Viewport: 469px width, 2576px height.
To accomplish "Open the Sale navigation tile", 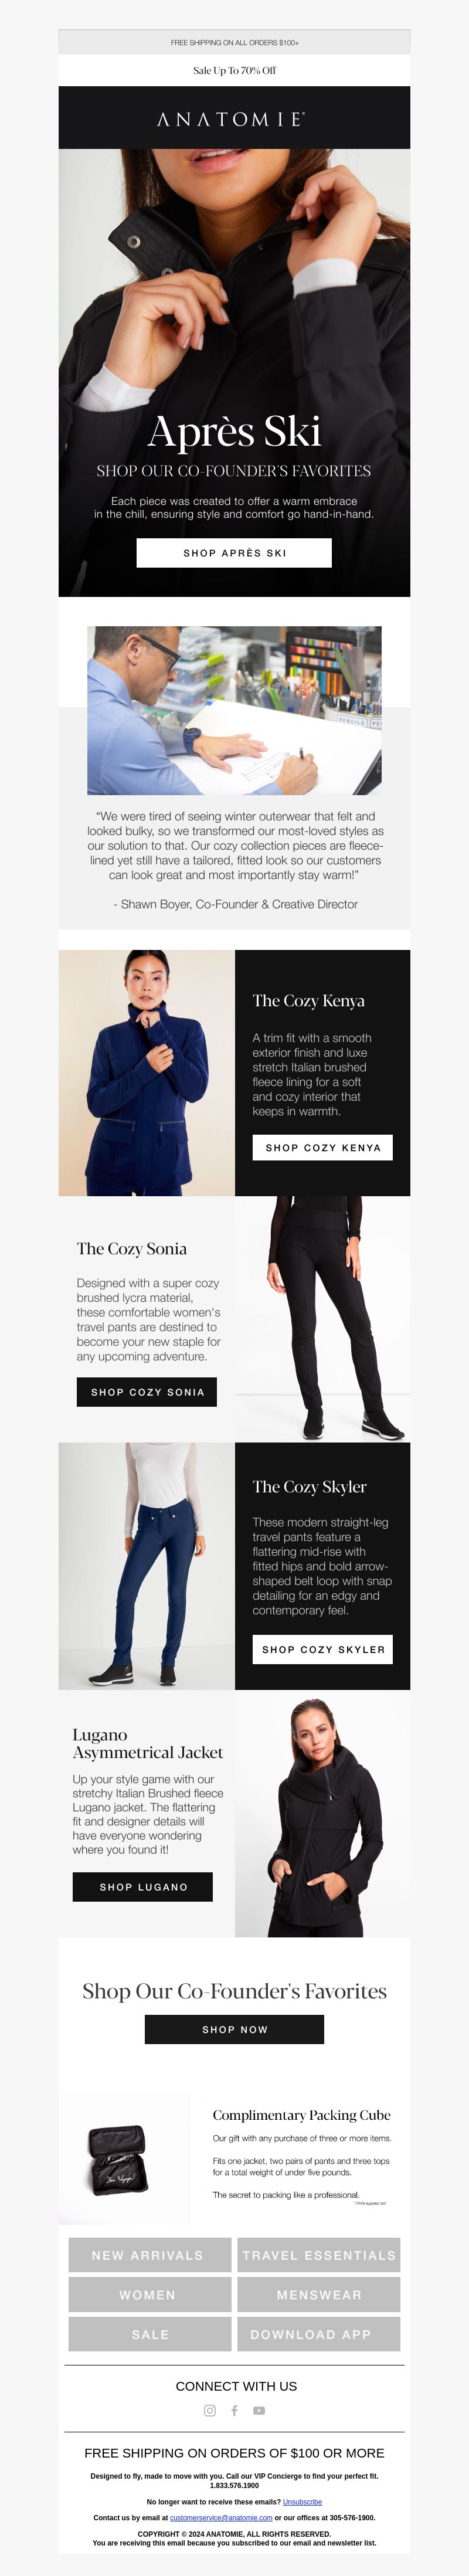I will [x=150, y=2335].
